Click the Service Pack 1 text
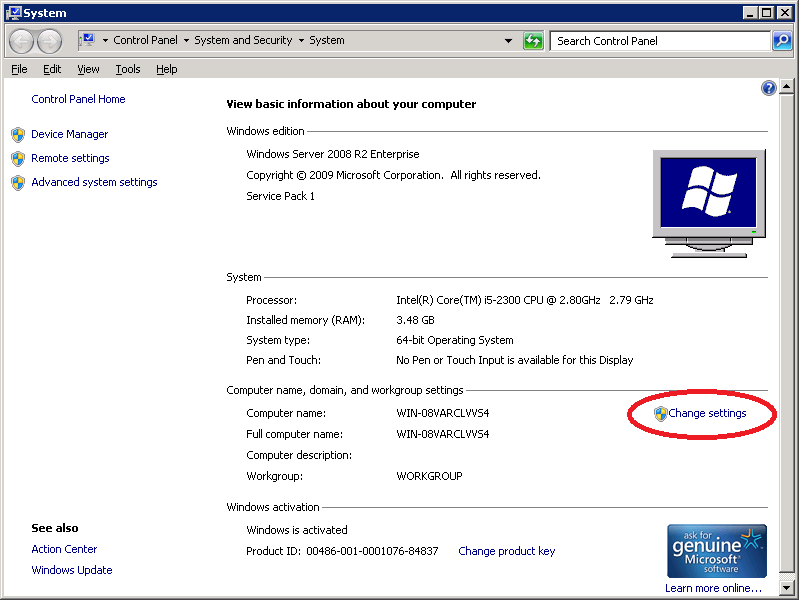The width and height of the screenshot is (799, 600). click(x=280, y=196)
